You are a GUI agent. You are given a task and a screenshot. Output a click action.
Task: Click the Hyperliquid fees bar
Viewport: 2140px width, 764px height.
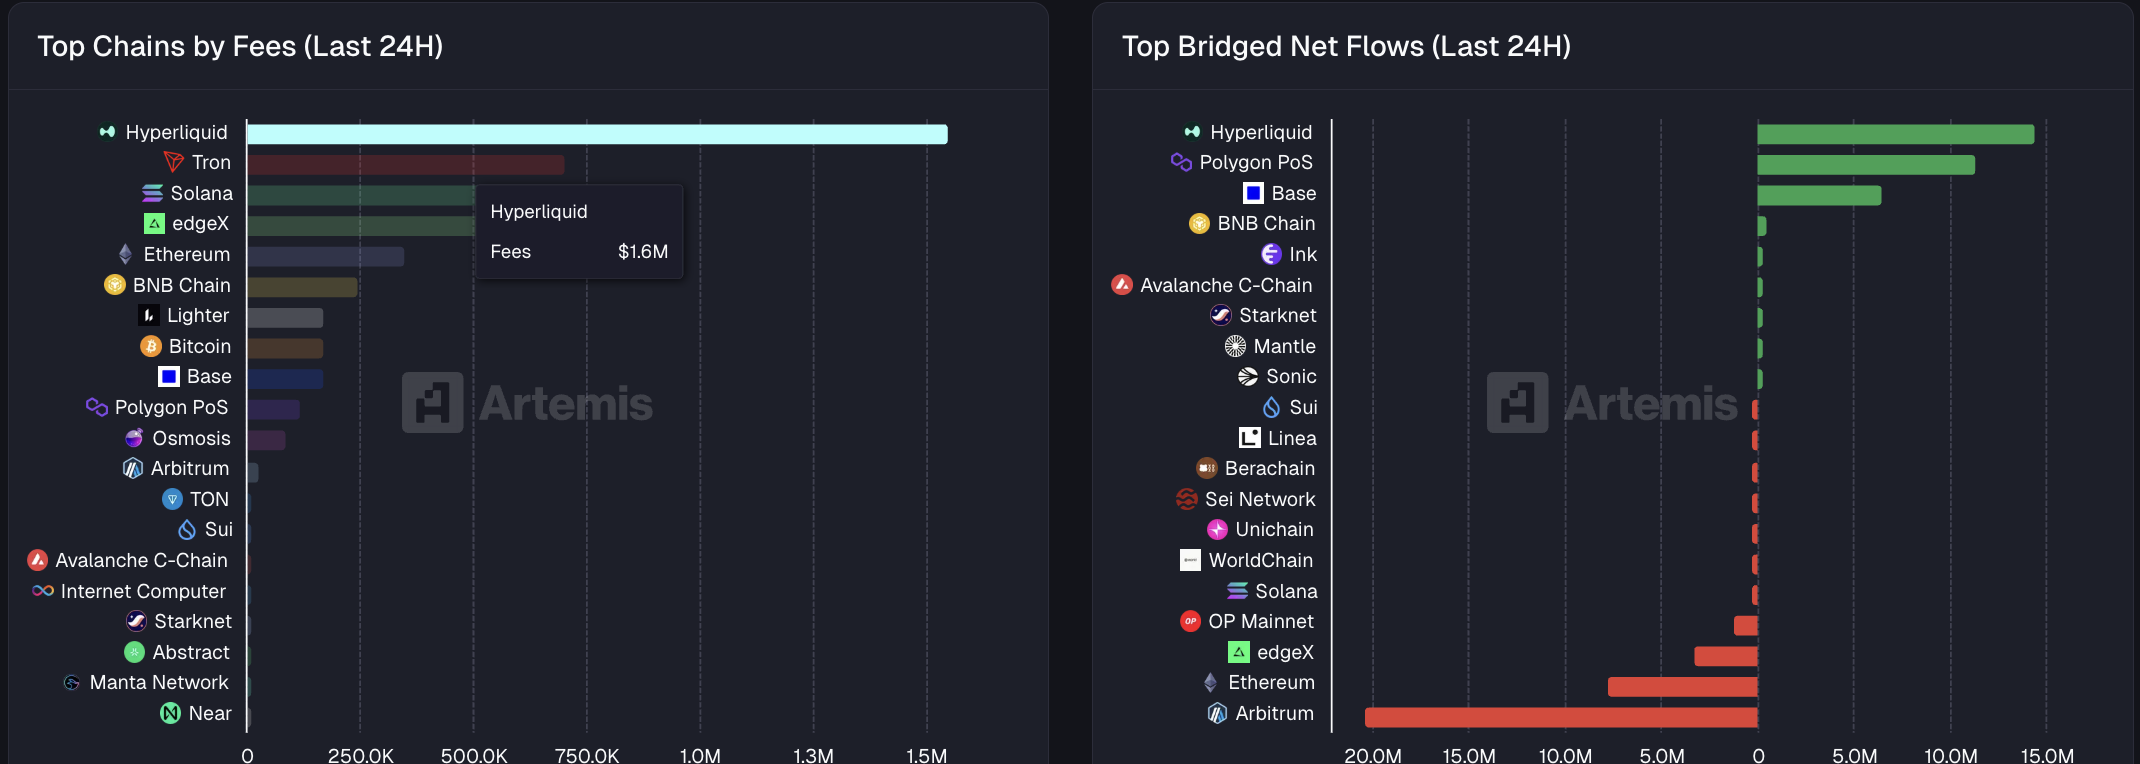[597, 134]
